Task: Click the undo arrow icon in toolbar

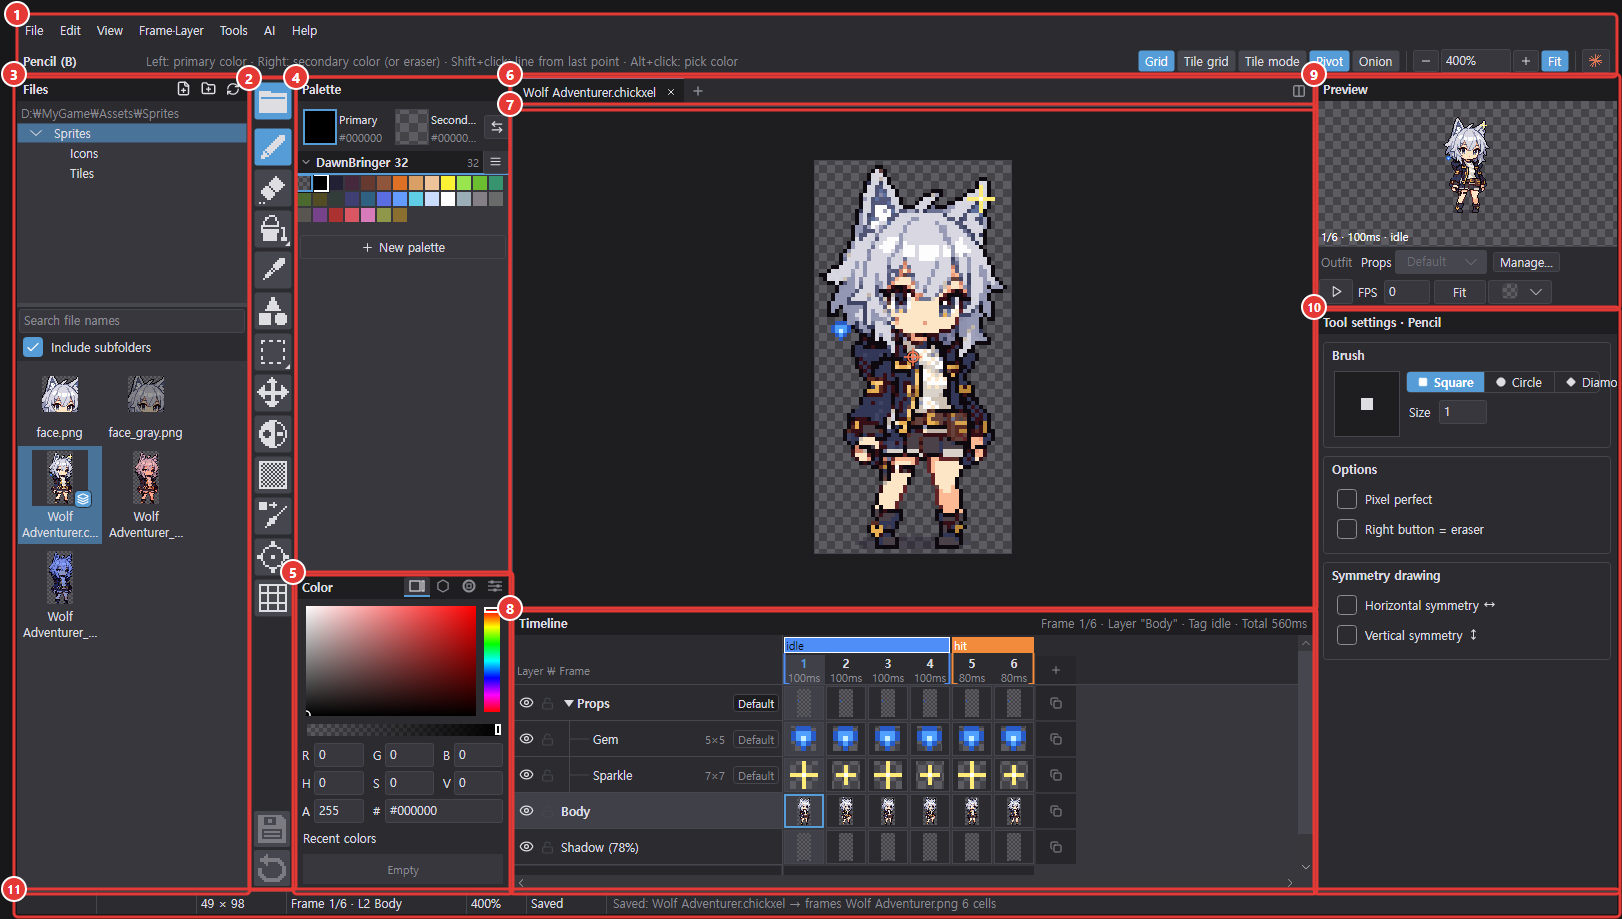Action: point(272,869)
